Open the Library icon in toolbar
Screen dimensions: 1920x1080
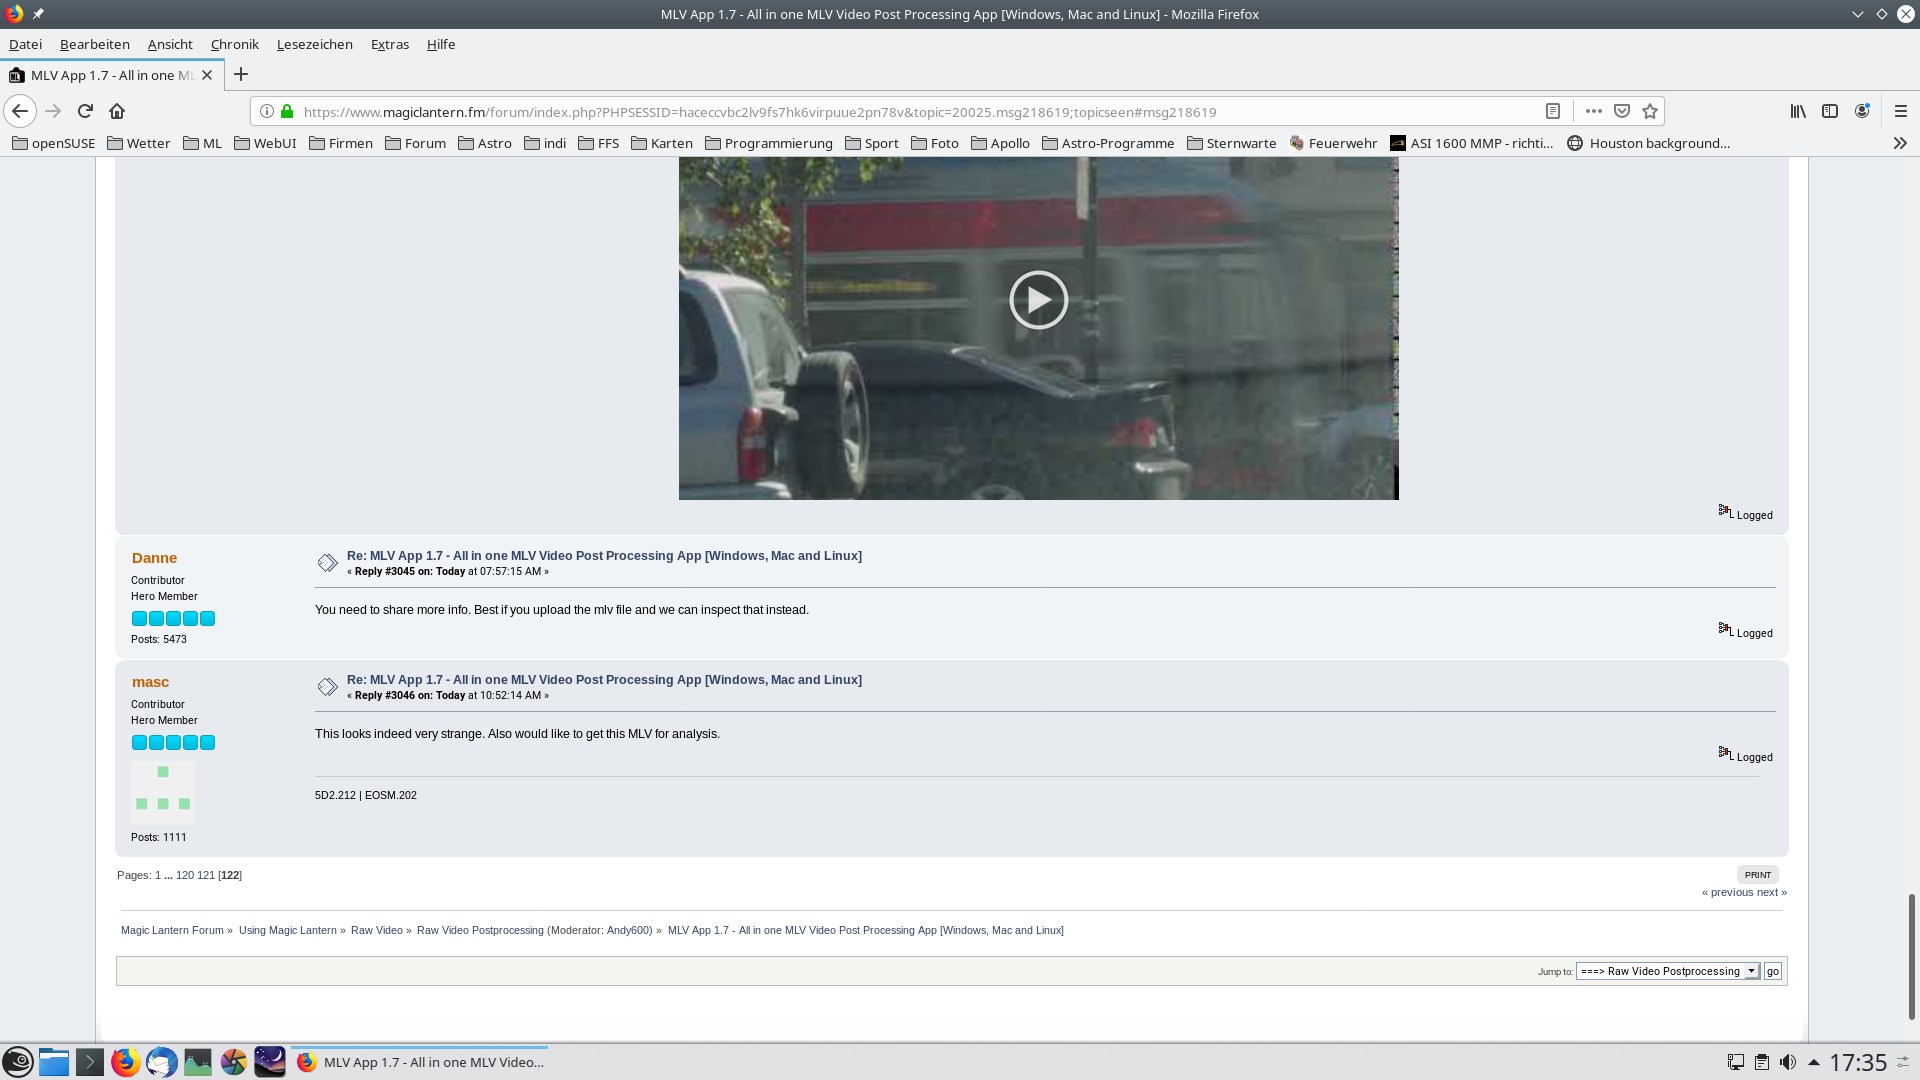tap(1798, 111)
